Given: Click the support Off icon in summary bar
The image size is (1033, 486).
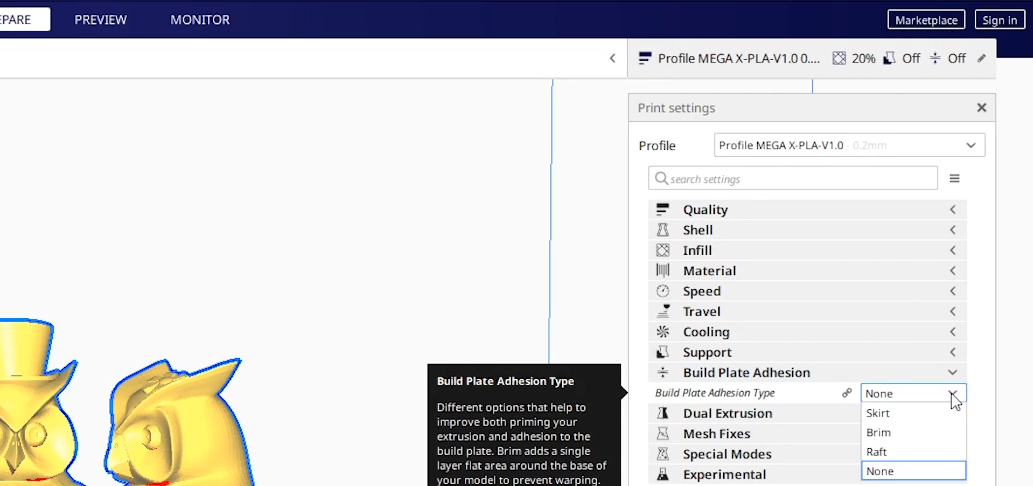Looking at the screenshot, I should point(889,59).
